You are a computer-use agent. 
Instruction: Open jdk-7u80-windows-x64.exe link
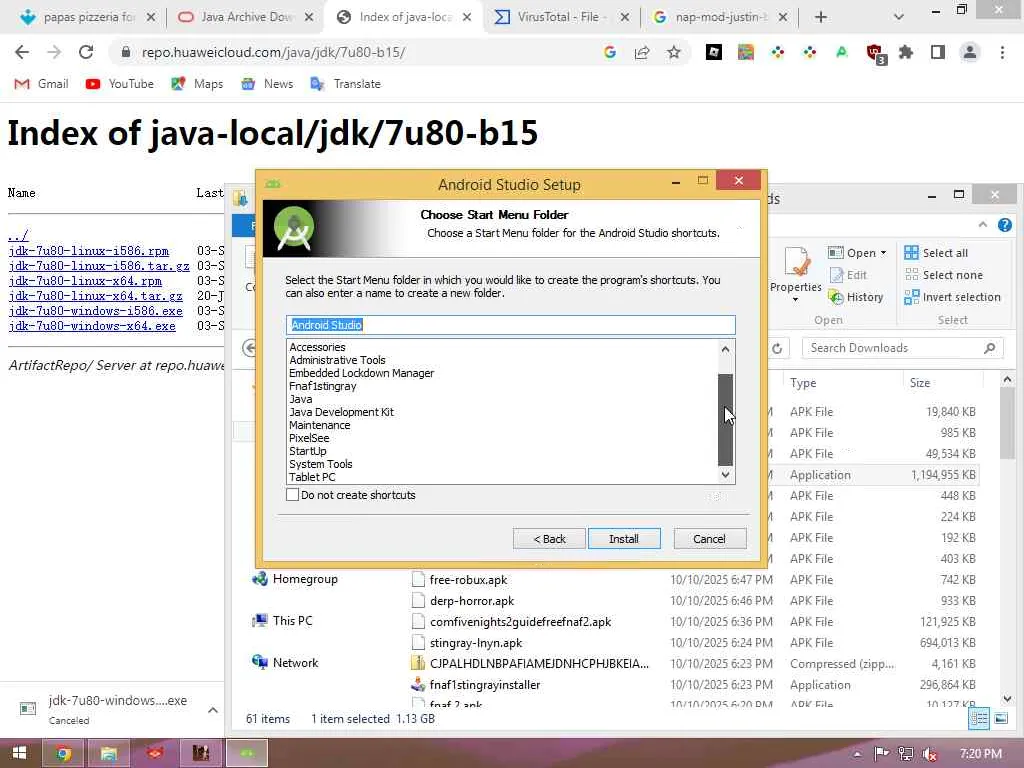(x=92, y=326)
